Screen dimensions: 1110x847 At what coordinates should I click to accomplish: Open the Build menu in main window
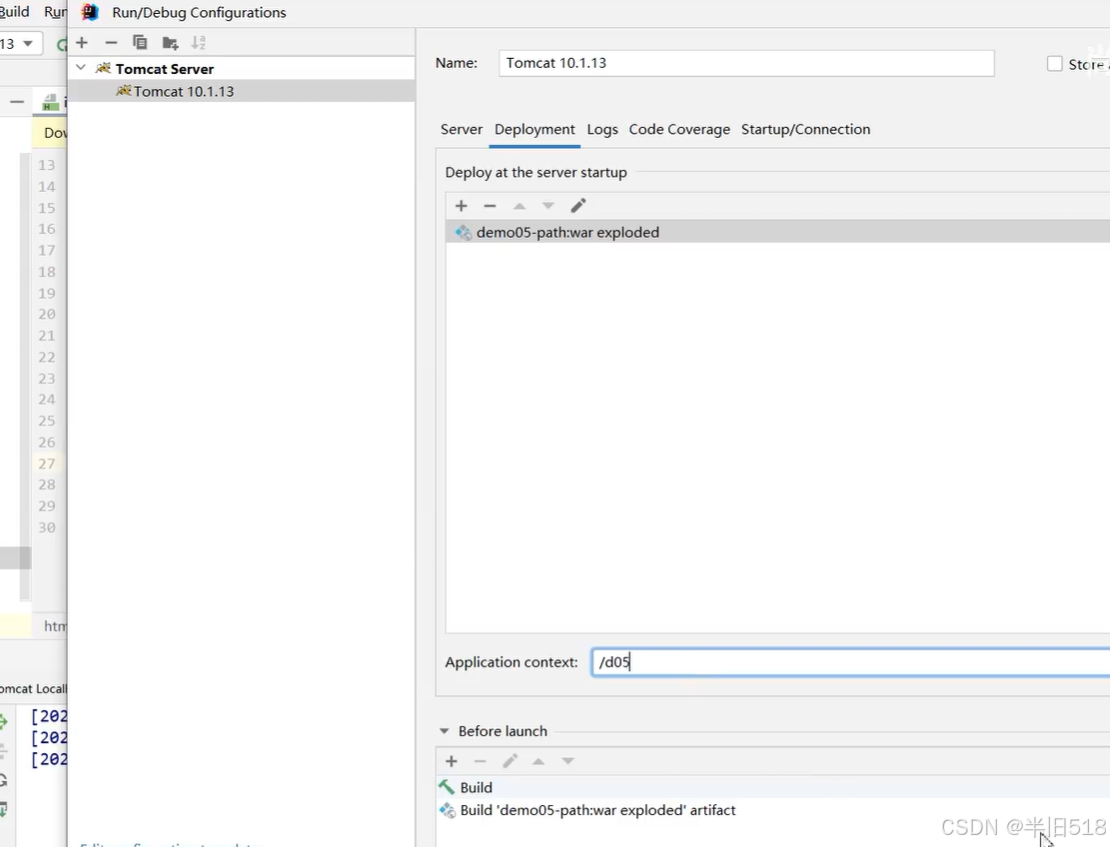point(14,12)
